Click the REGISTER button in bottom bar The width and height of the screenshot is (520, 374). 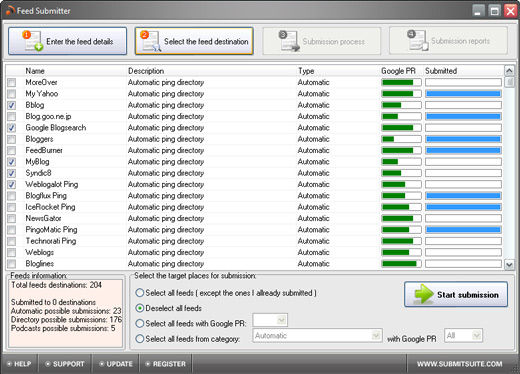(166, 364)
